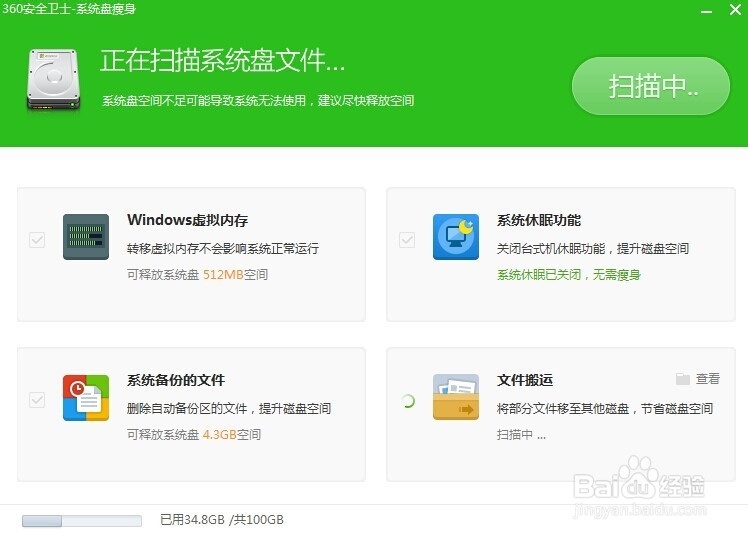748x536 pixels.
Task: Click the 系统休眠功能 monitor moon icon
Action: coord(456,237)
